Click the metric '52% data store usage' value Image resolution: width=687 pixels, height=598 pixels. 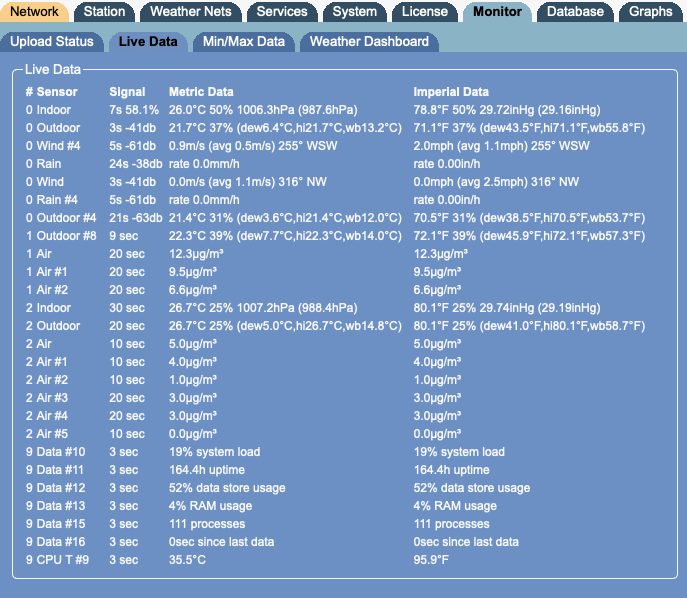227,488
